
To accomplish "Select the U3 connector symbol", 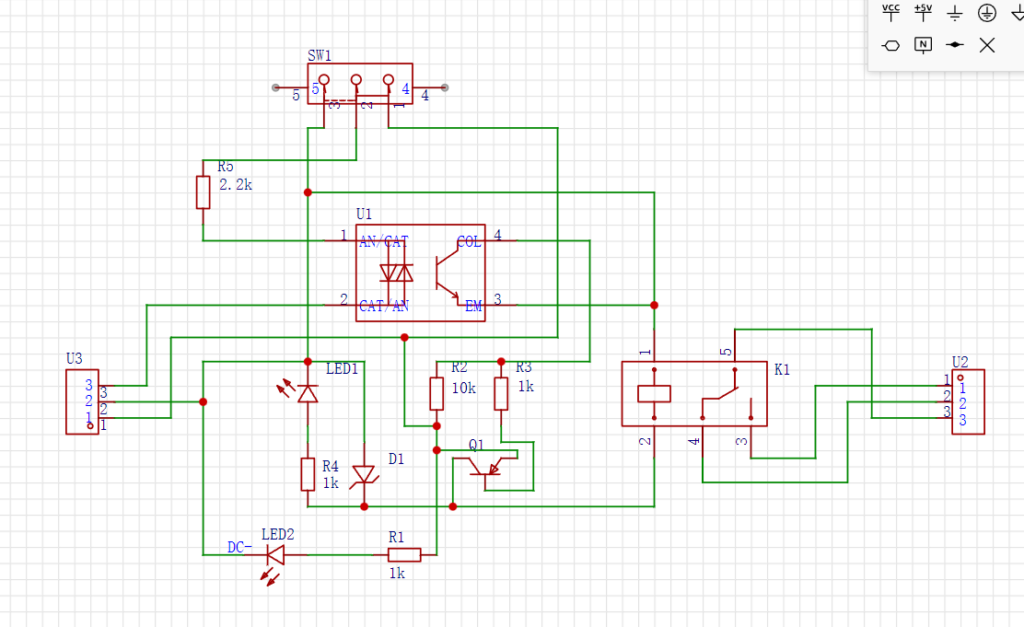I will click(82, 402).
